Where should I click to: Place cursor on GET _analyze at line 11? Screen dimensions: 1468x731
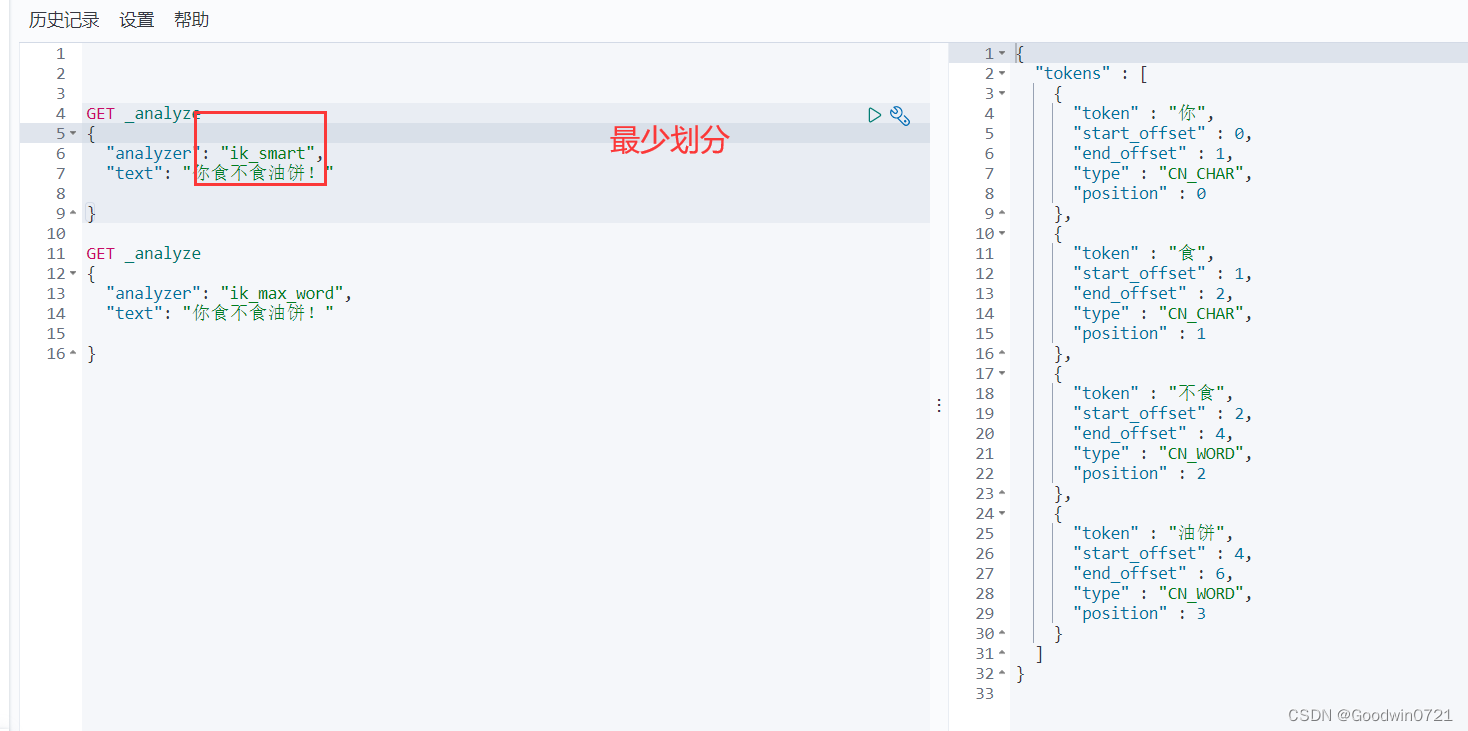pyautogui.click(x=143, y=253)
